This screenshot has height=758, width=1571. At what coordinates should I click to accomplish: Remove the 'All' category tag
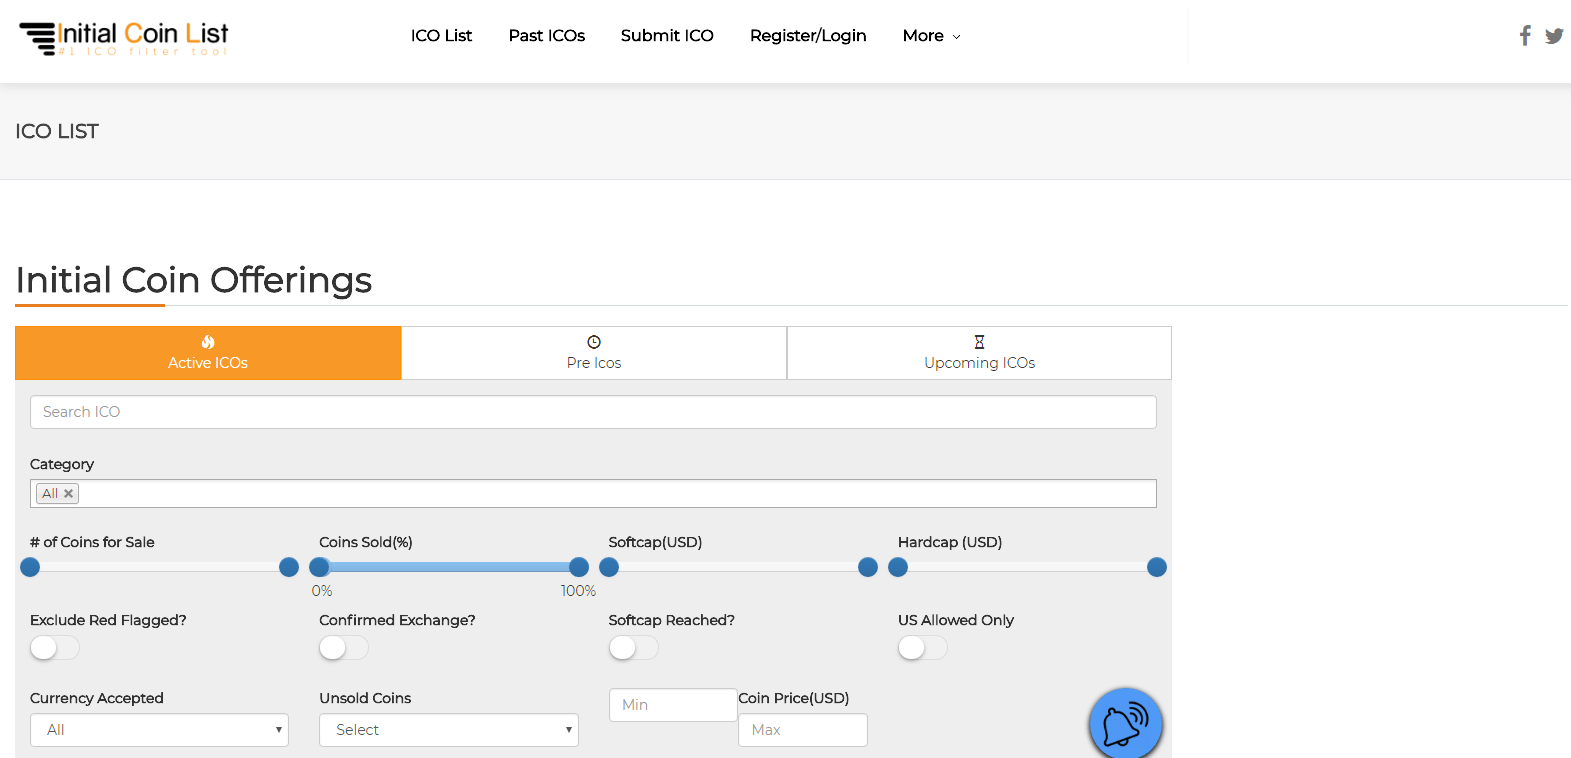point(69,494)
